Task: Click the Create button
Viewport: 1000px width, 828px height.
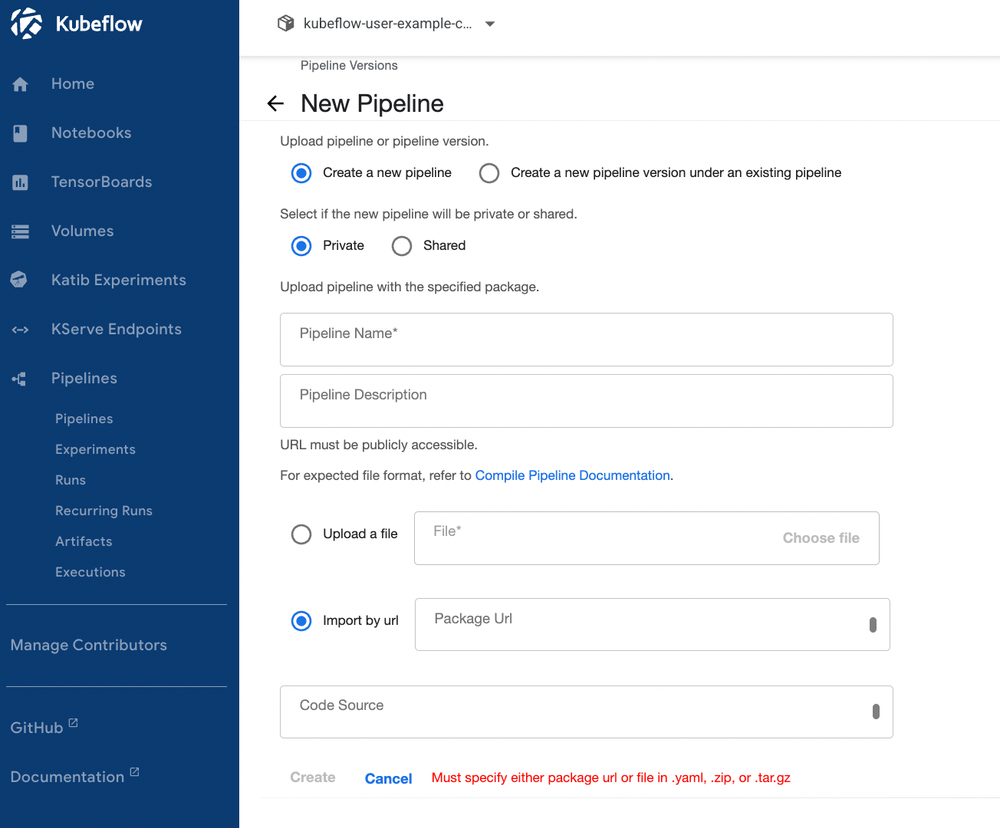Action: click(x=312, y=777)
